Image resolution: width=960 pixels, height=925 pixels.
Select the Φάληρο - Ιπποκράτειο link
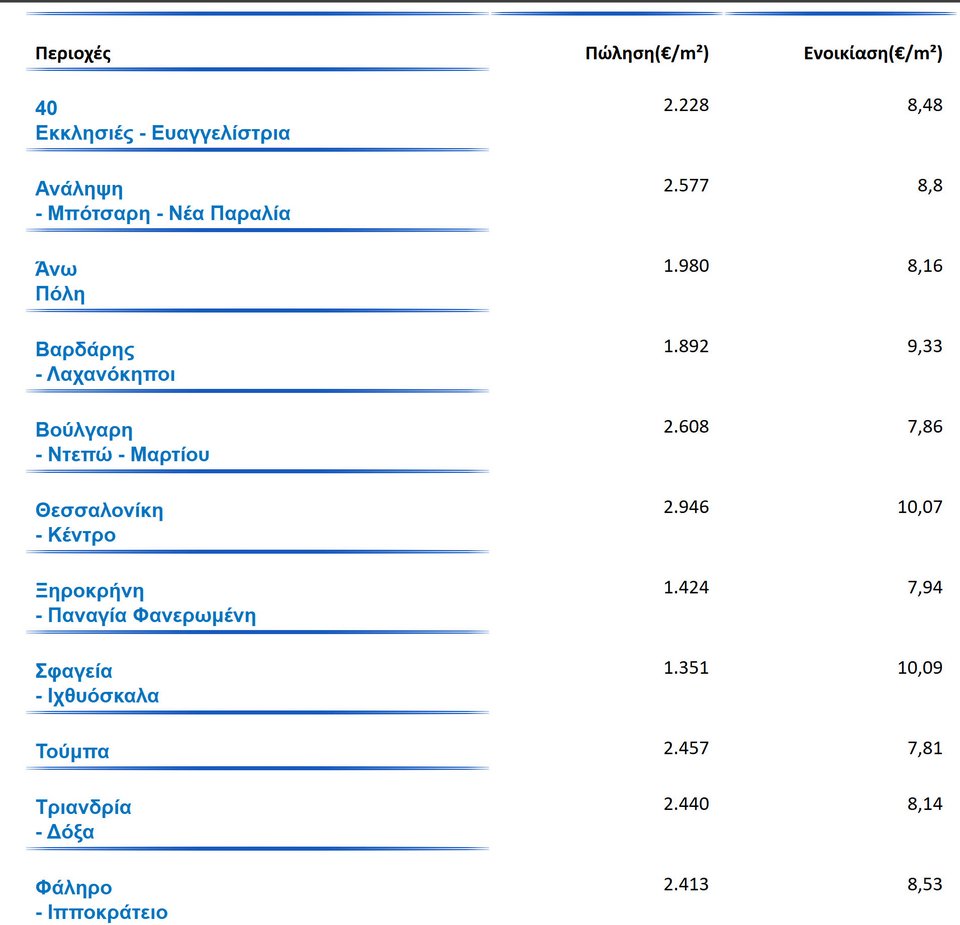101,900
